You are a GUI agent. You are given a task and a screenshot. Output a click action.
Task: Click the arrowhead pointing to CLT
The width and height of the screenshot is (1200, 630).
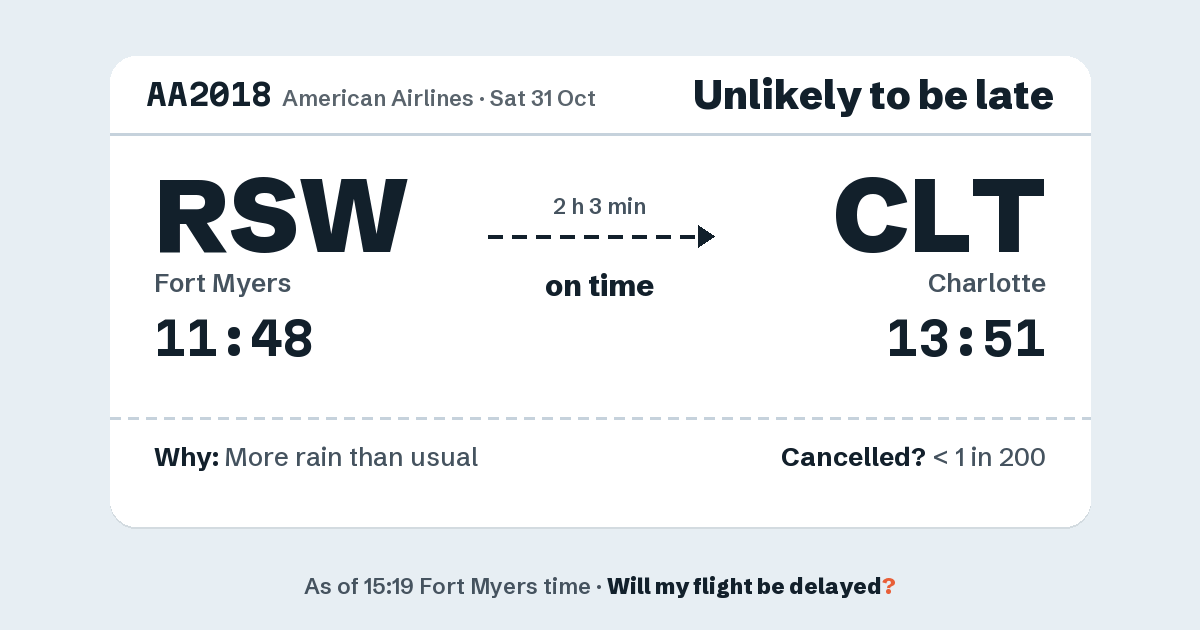[x=706, y=237]
